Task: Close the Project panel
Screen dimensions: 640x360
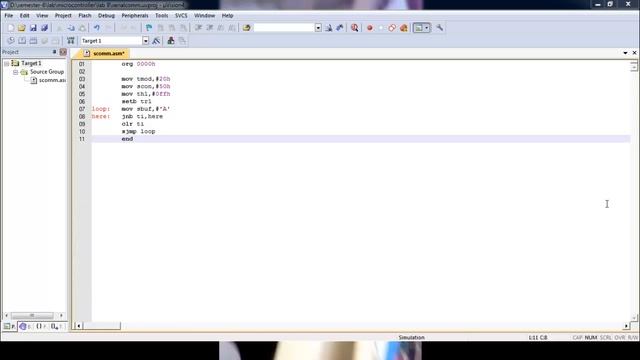Action: pyautogui.click(x=63, y=52)
